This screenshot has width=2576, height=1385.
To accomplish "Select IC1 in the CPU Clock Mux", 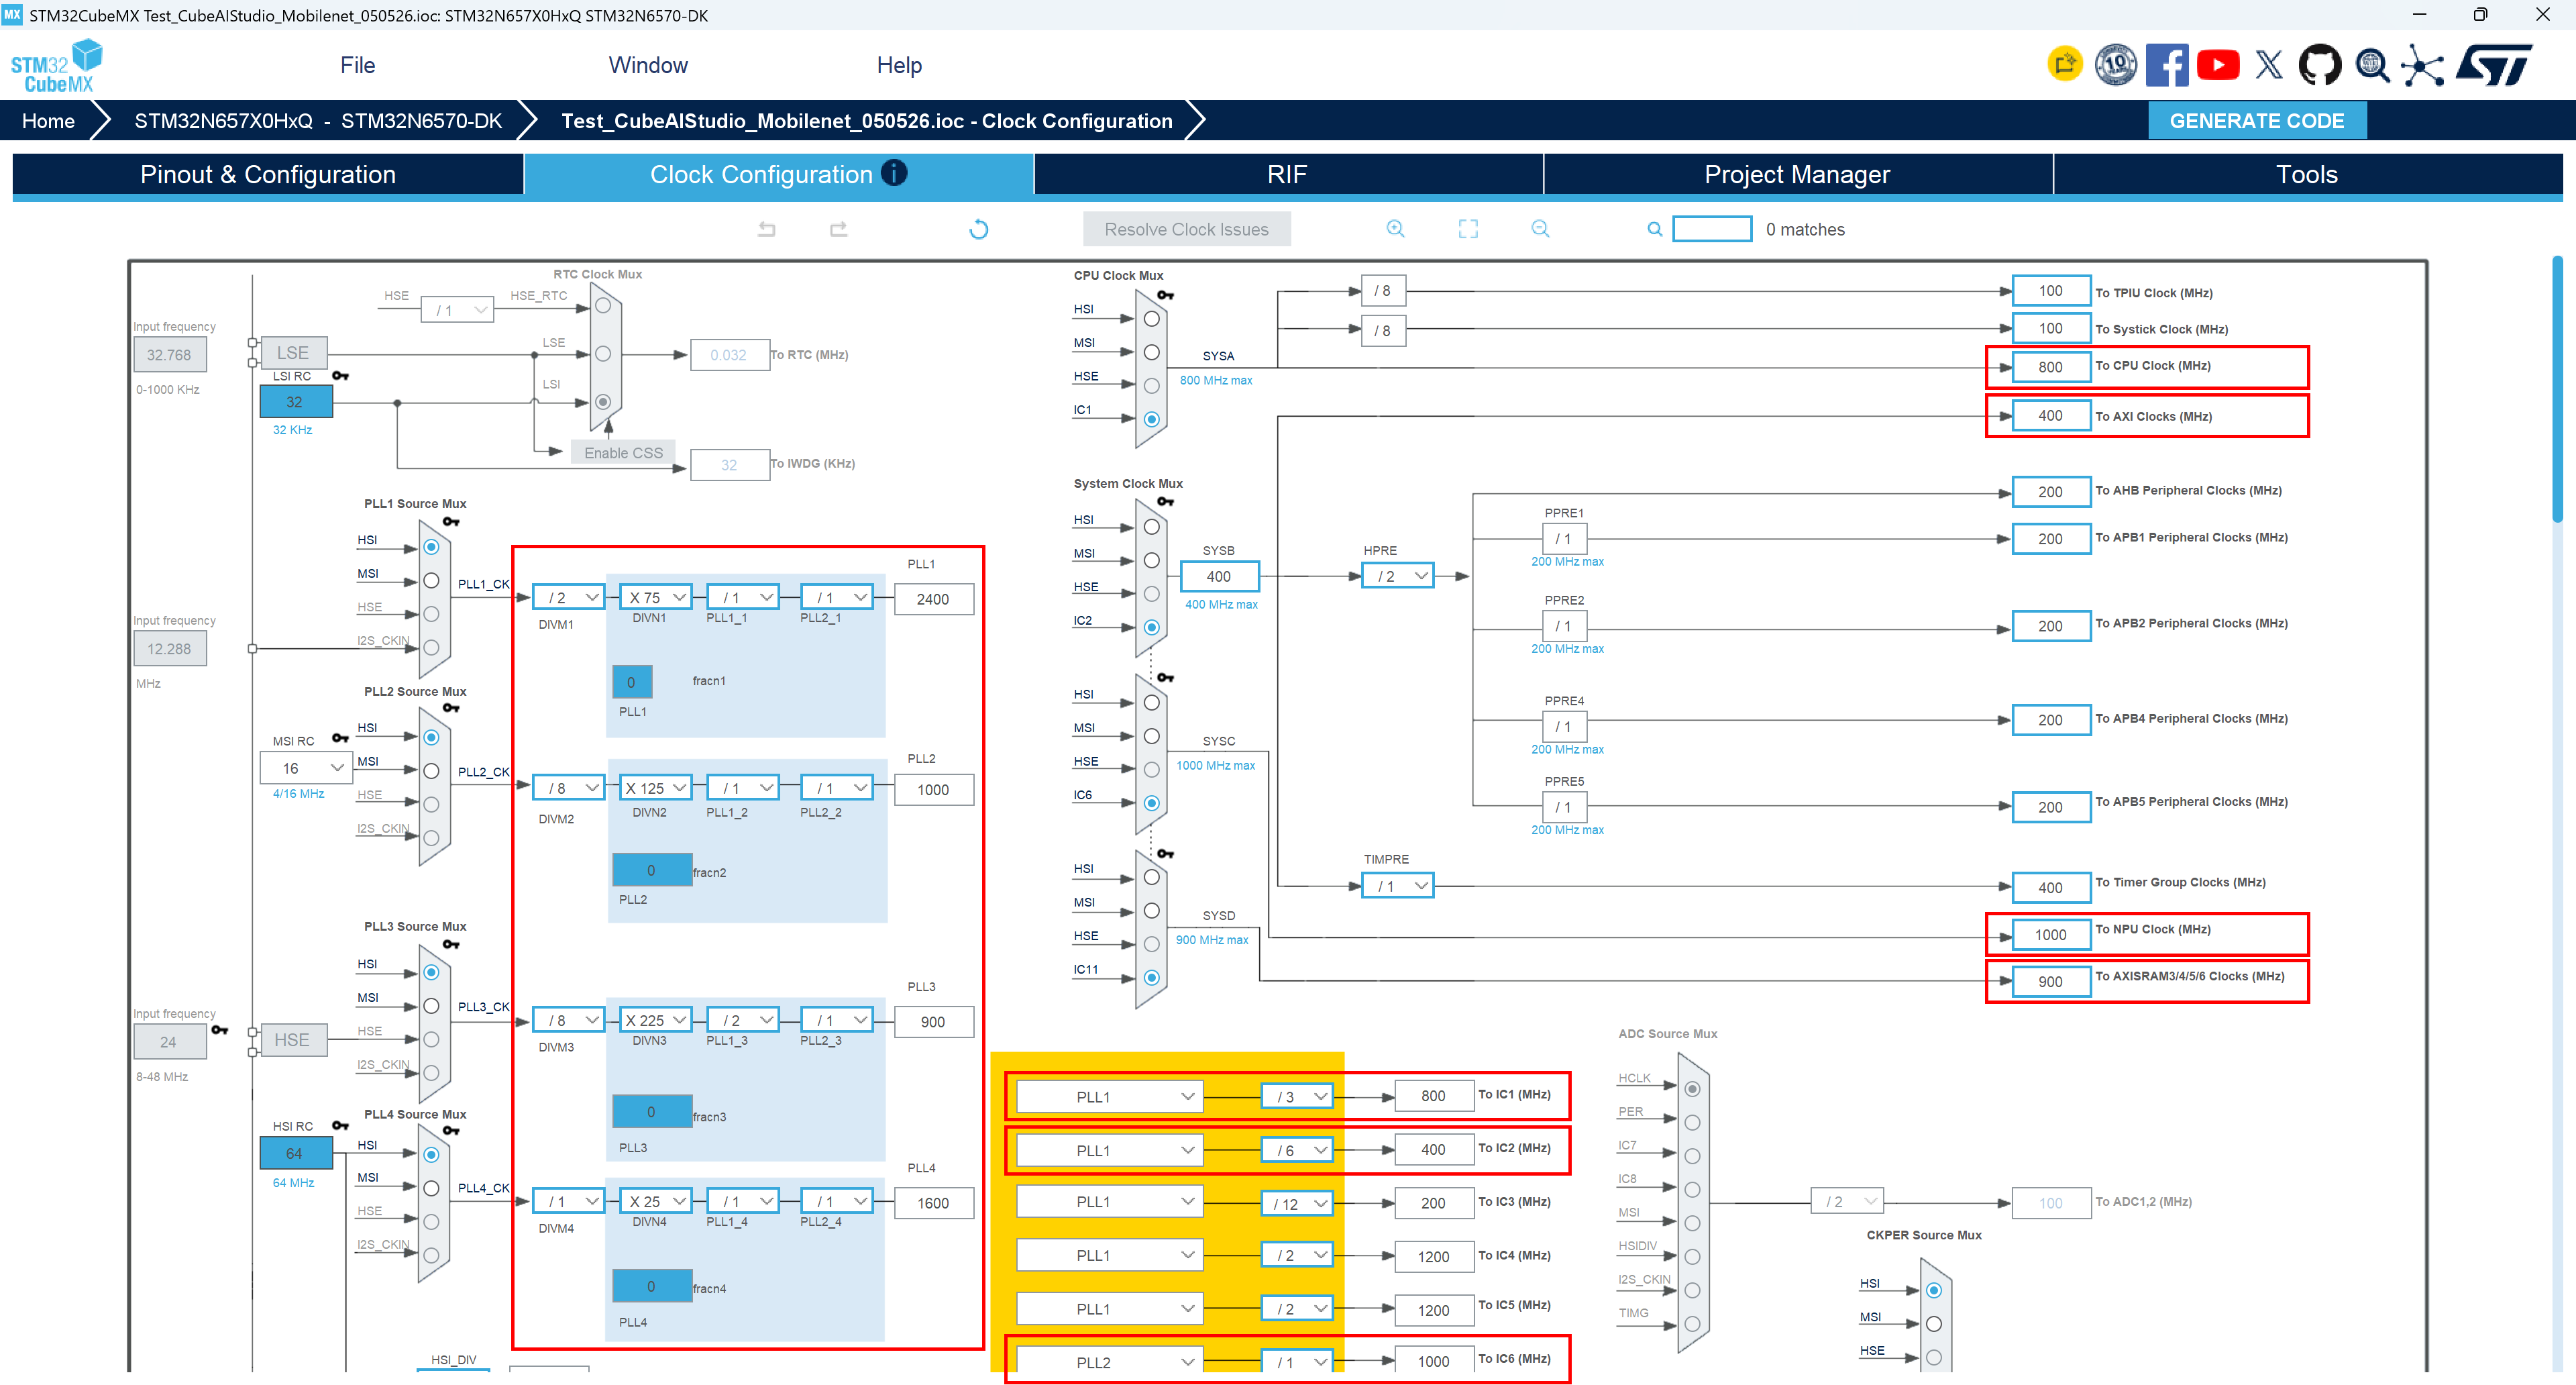I will (x=1152, y=419).
